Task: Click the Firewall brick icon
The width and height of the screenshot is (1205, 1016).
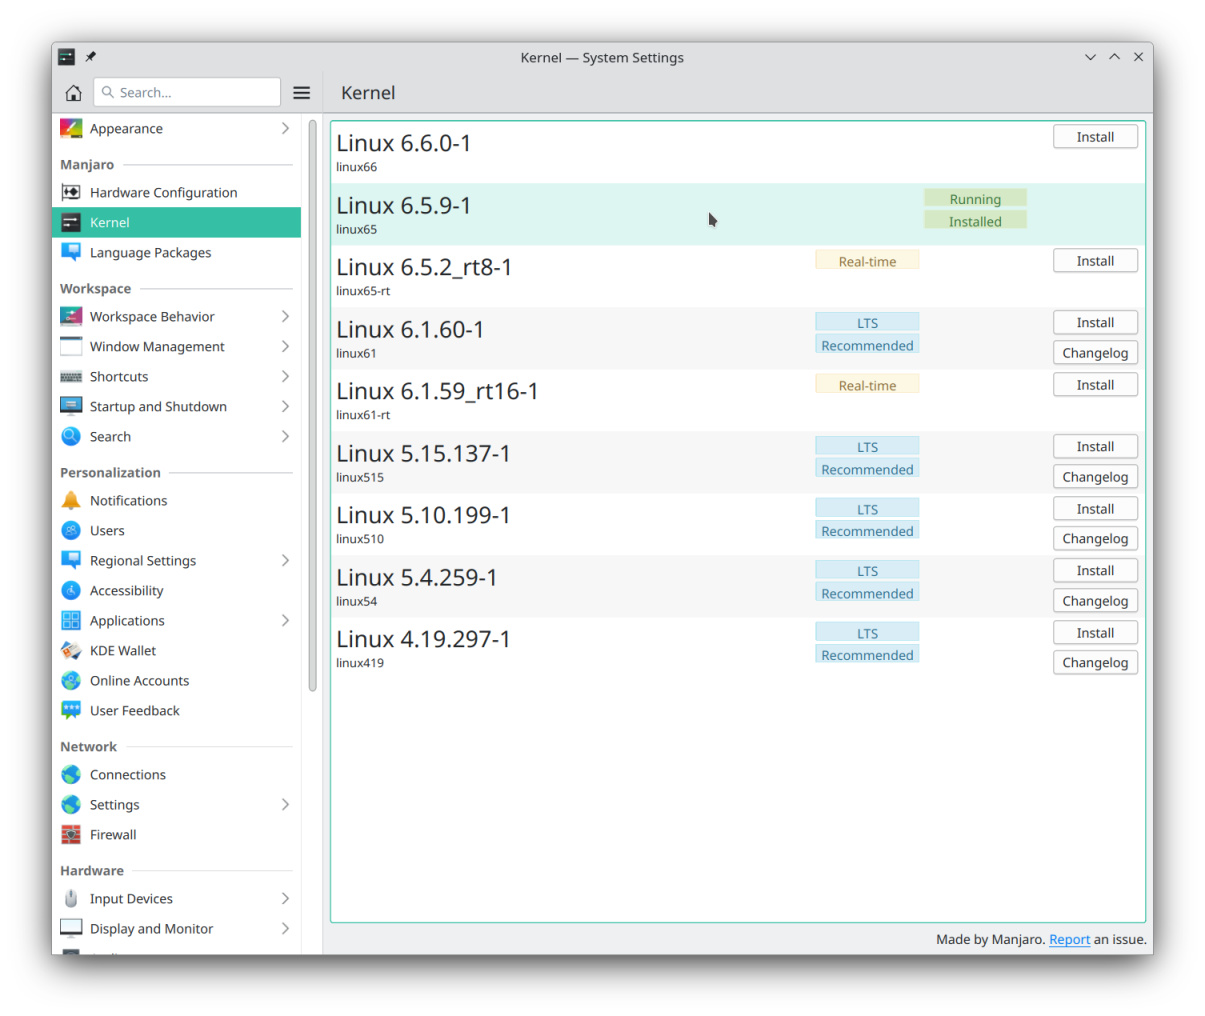Action: pos(71,835)
